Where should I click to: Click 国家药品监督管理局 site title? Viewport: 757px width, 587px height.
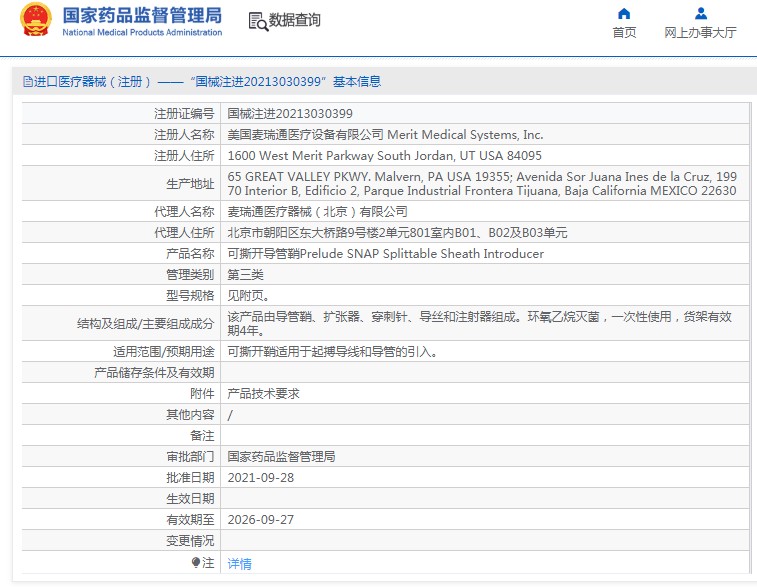pyautogui.click(x=142, y=15)
